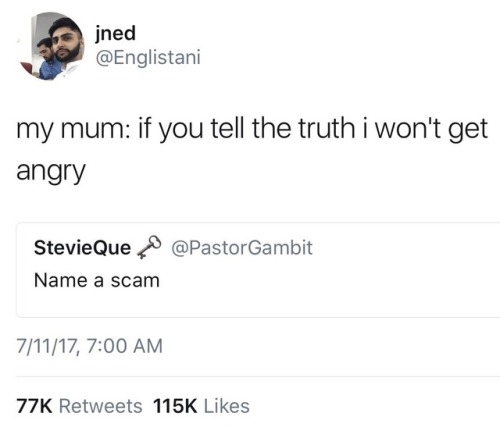Open the @Englistani handle
This screenshot has height=431, width=500.
coord(148,57)
